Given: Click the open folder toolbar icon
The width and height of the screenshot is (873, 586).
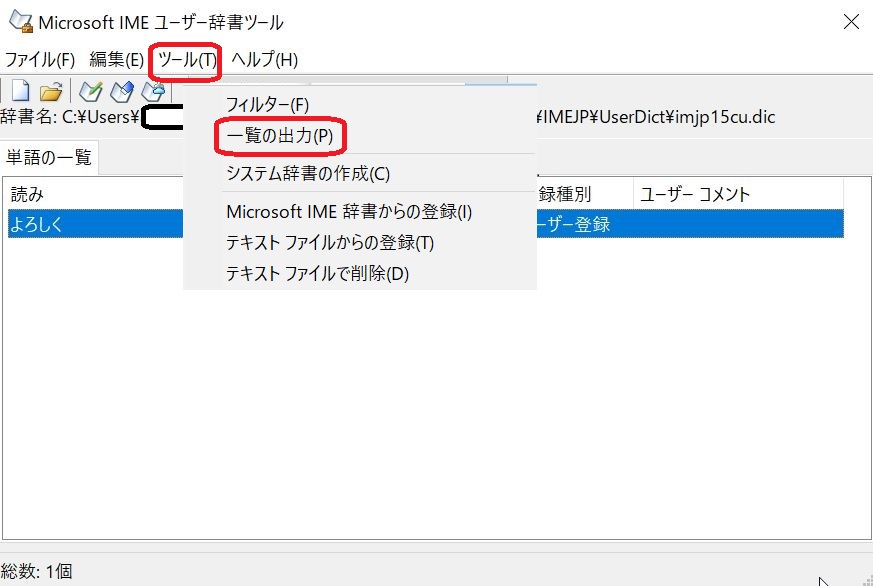Looking at the screenshot, I should 51,91.
